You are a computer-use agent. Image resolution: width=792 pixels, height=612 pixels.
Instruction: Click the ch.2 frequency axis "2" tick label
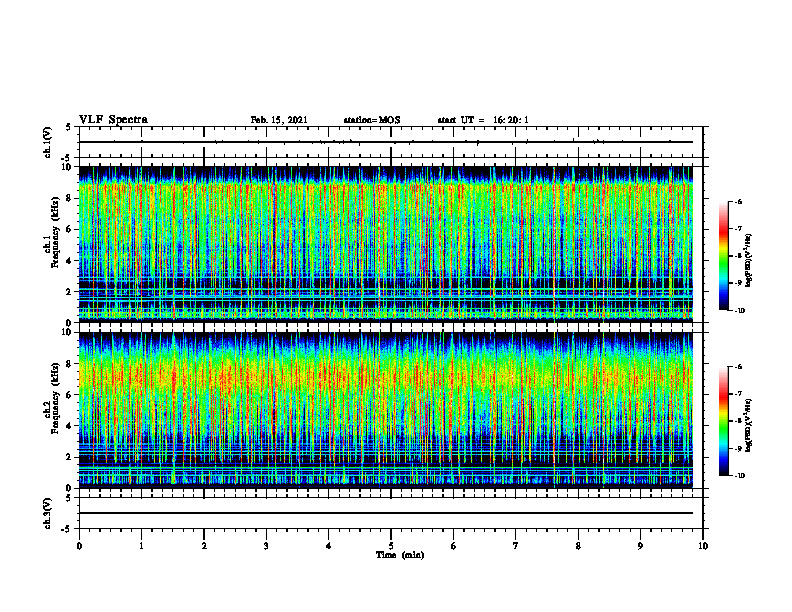[x=70, y=457]
